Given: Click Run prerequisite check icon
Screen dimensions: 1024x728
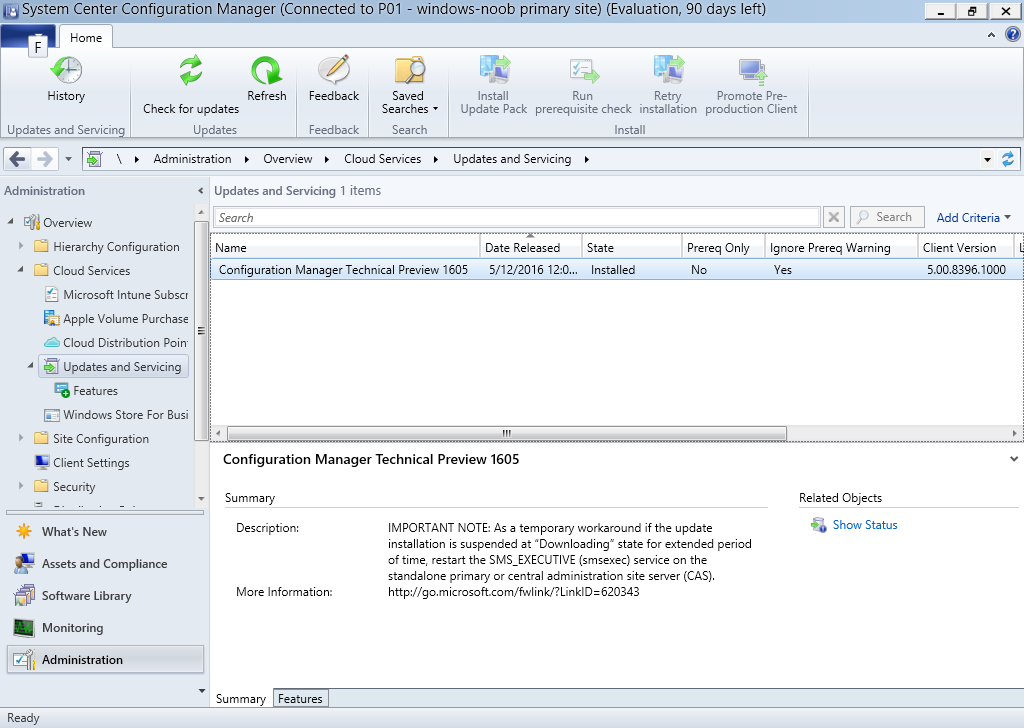Looking at the screenshot, I should point(583,71).
